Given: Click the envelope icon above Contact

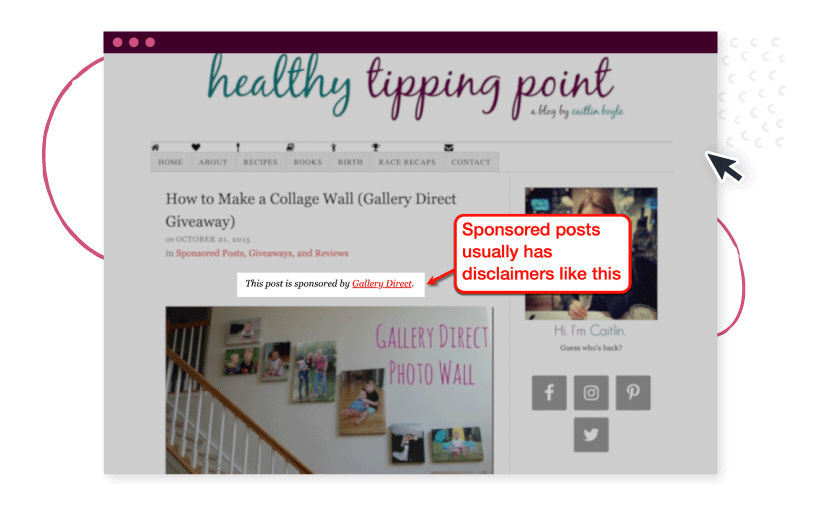Looking at the screenshot, I should click(x=449, y=148).
